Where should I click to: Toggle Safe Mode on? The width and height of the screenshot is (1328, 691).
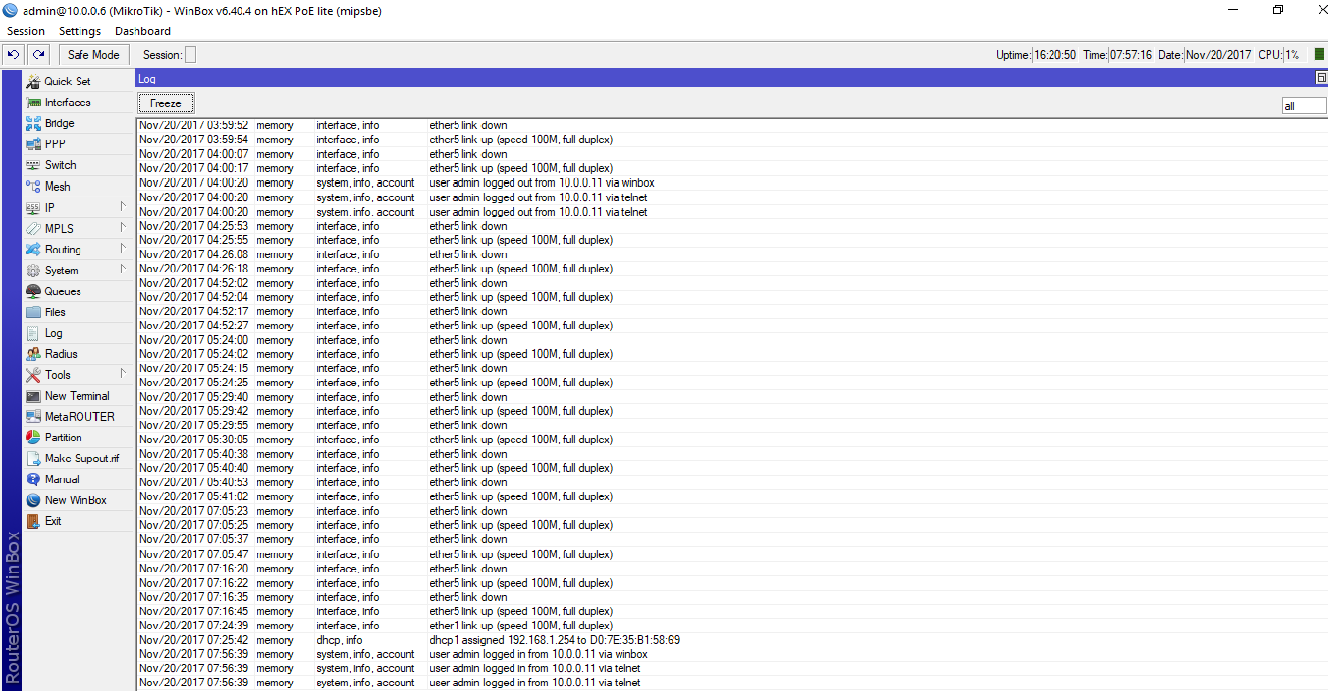tap(93, 55)
